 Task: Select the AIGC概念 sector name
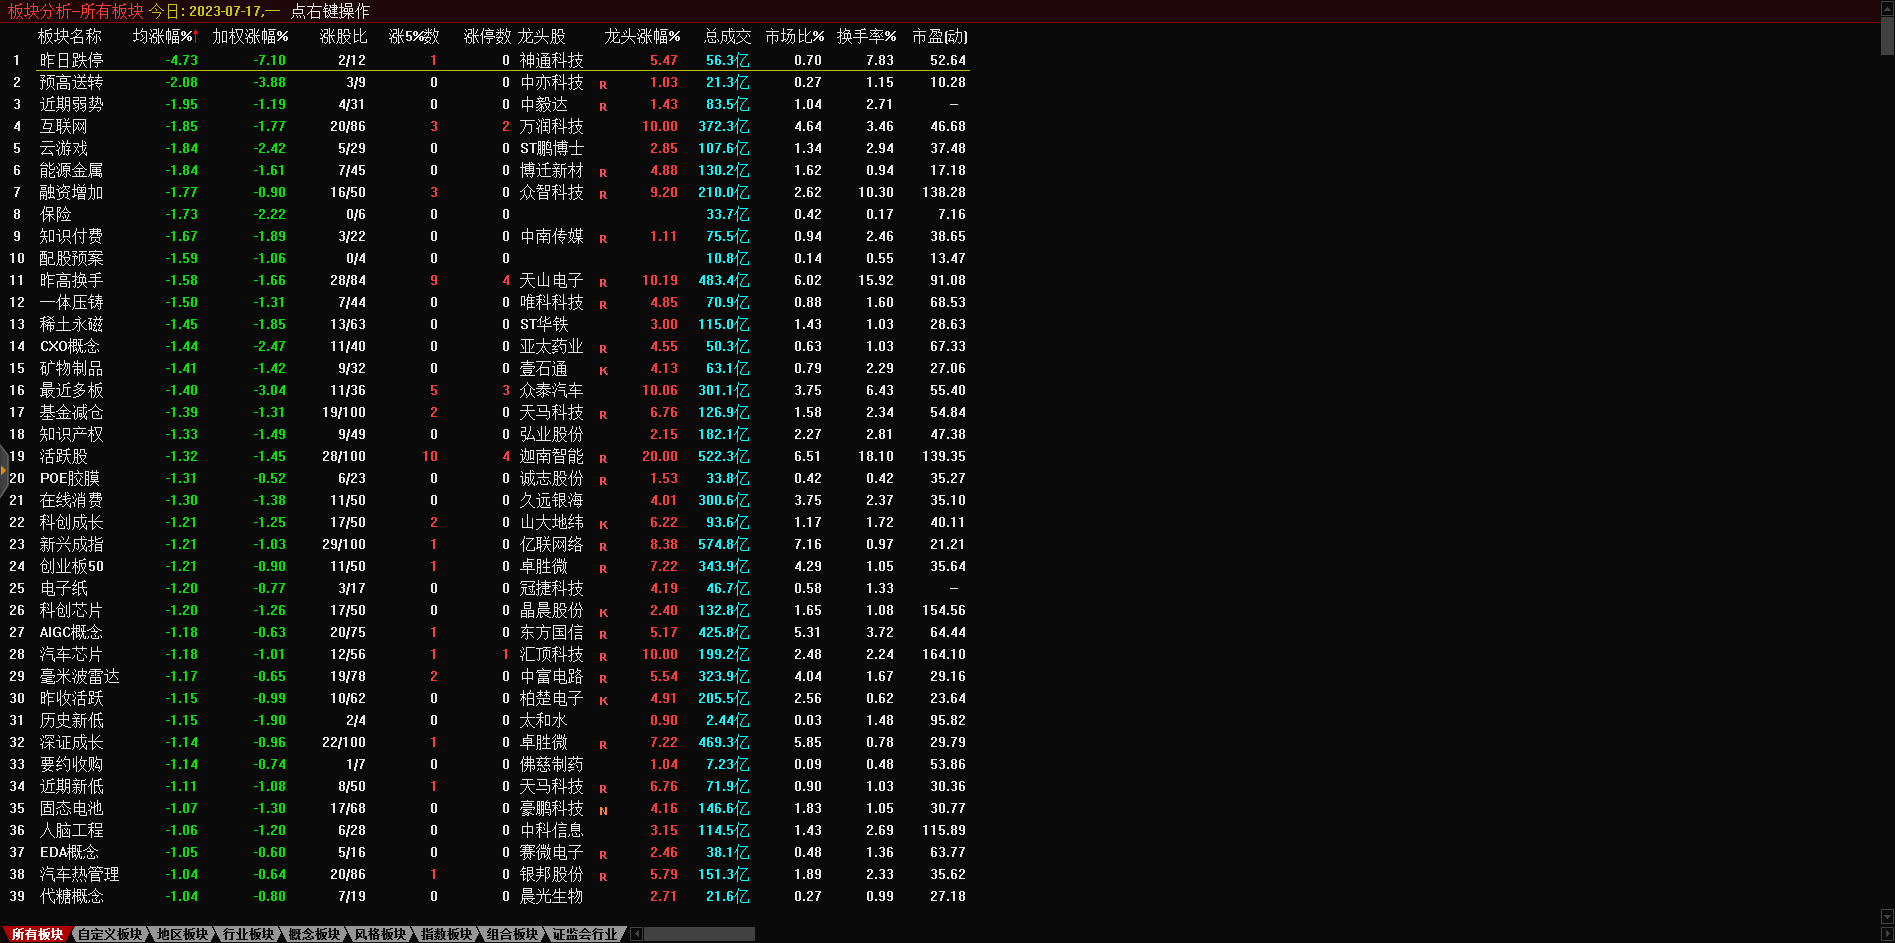pyautogui.click(x=70, y=632)
